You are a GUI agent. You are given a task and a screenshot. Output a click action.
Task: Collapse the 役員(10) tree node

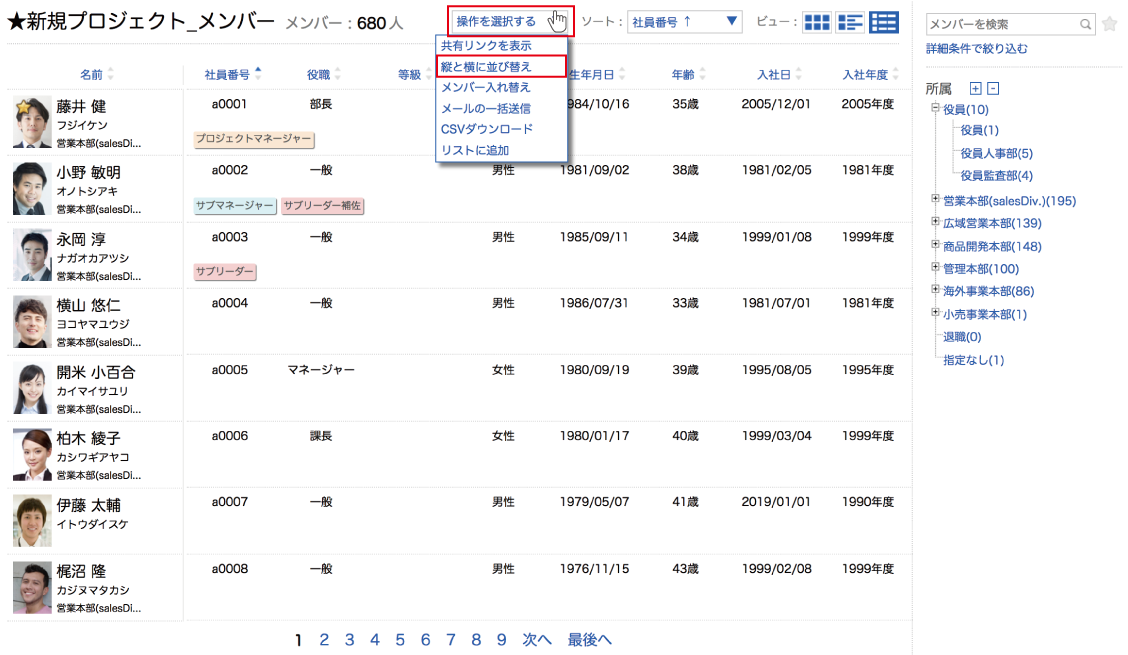(x=935, y=108)
